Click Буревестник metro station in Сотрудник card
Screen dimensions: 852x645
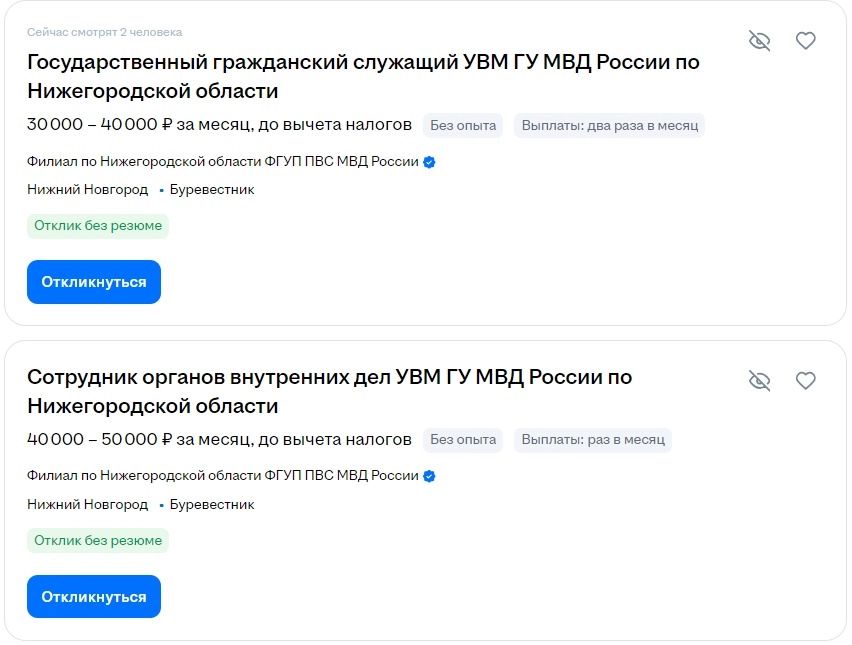pos(212,505)
